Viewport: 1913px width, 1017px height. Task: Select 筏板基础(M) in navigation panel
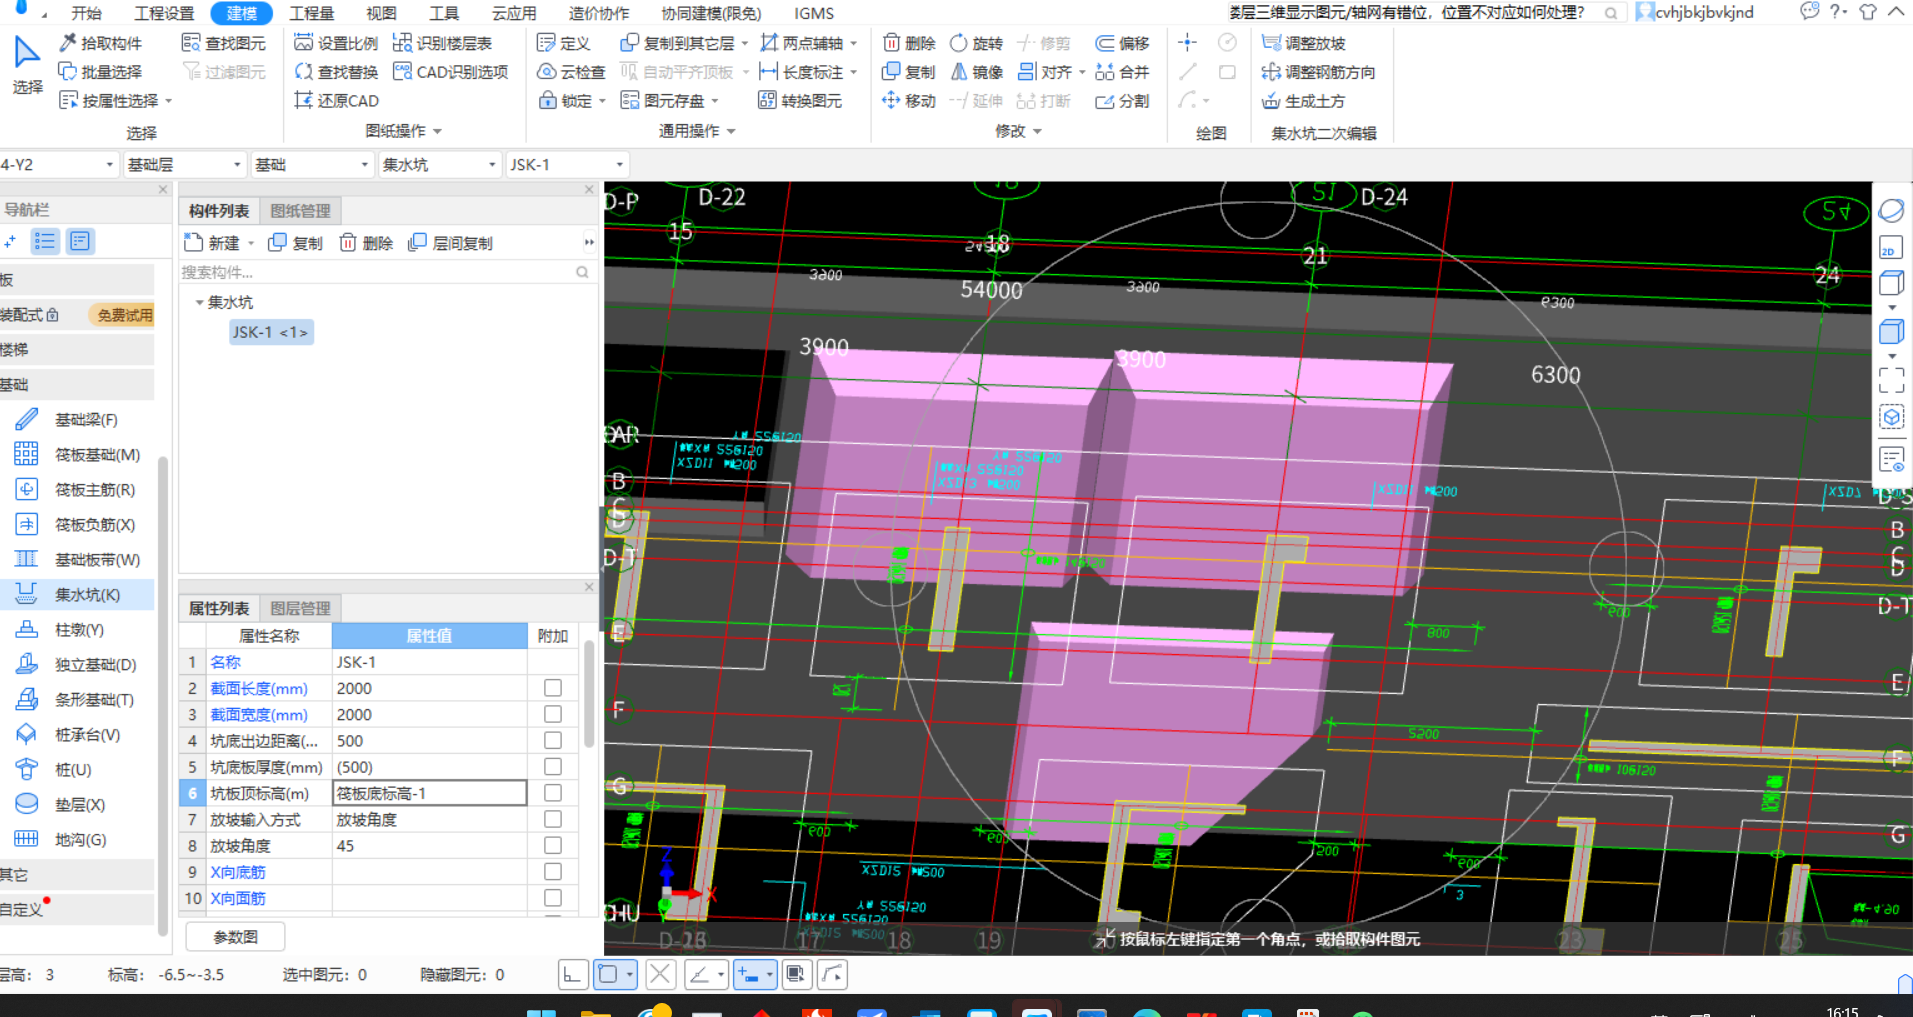pos(78,455)
